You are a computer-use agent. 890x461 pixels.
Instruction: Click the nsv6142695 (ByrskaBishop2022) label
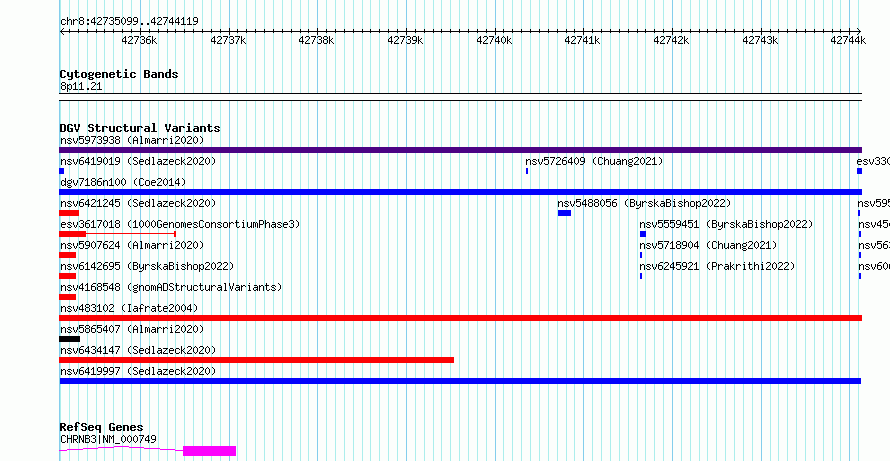(146, 266)
